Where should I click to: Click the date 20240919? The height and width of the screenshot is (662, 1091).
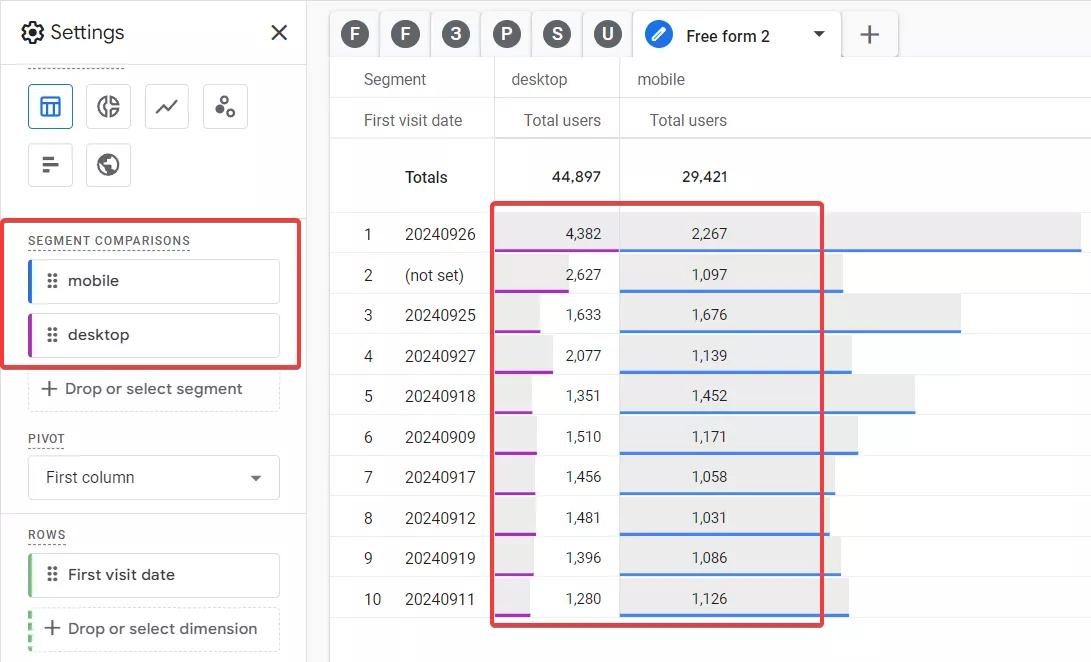[x=440, y=558]
